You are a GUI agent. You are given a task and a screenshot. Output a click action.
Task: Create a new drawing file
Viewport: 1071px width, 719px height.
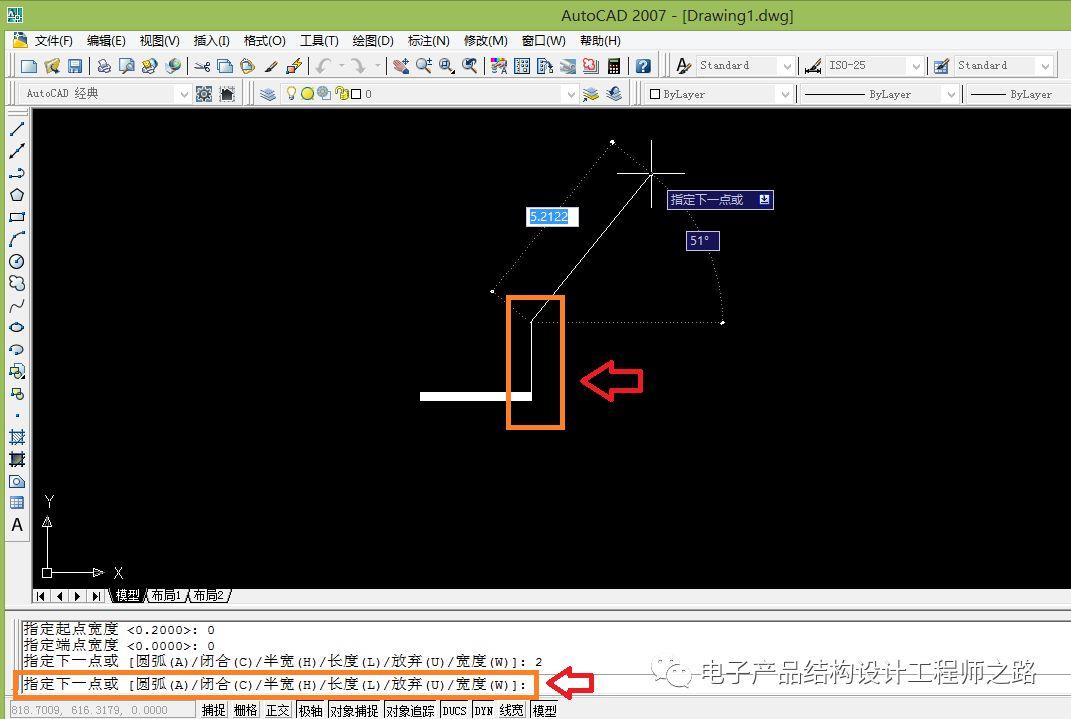pyautogui.click(x=29, y=66)
